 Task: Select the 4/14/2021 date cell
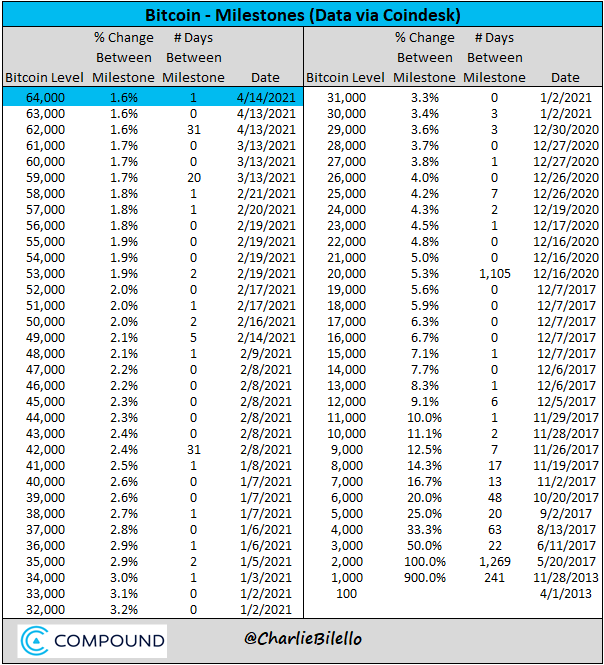coord(266,98)
